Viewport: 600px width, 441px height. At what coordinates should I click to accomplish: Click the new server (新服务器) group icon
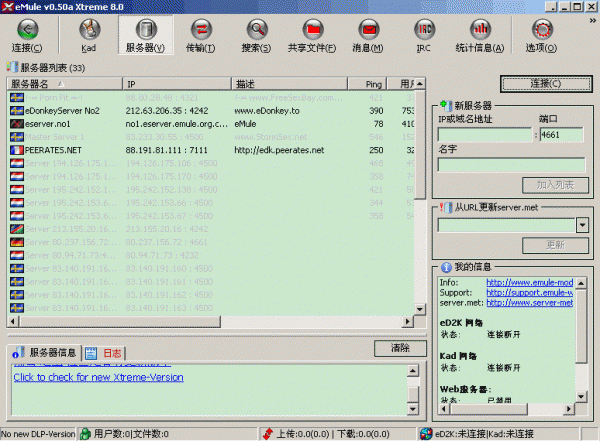click(445, 105)
